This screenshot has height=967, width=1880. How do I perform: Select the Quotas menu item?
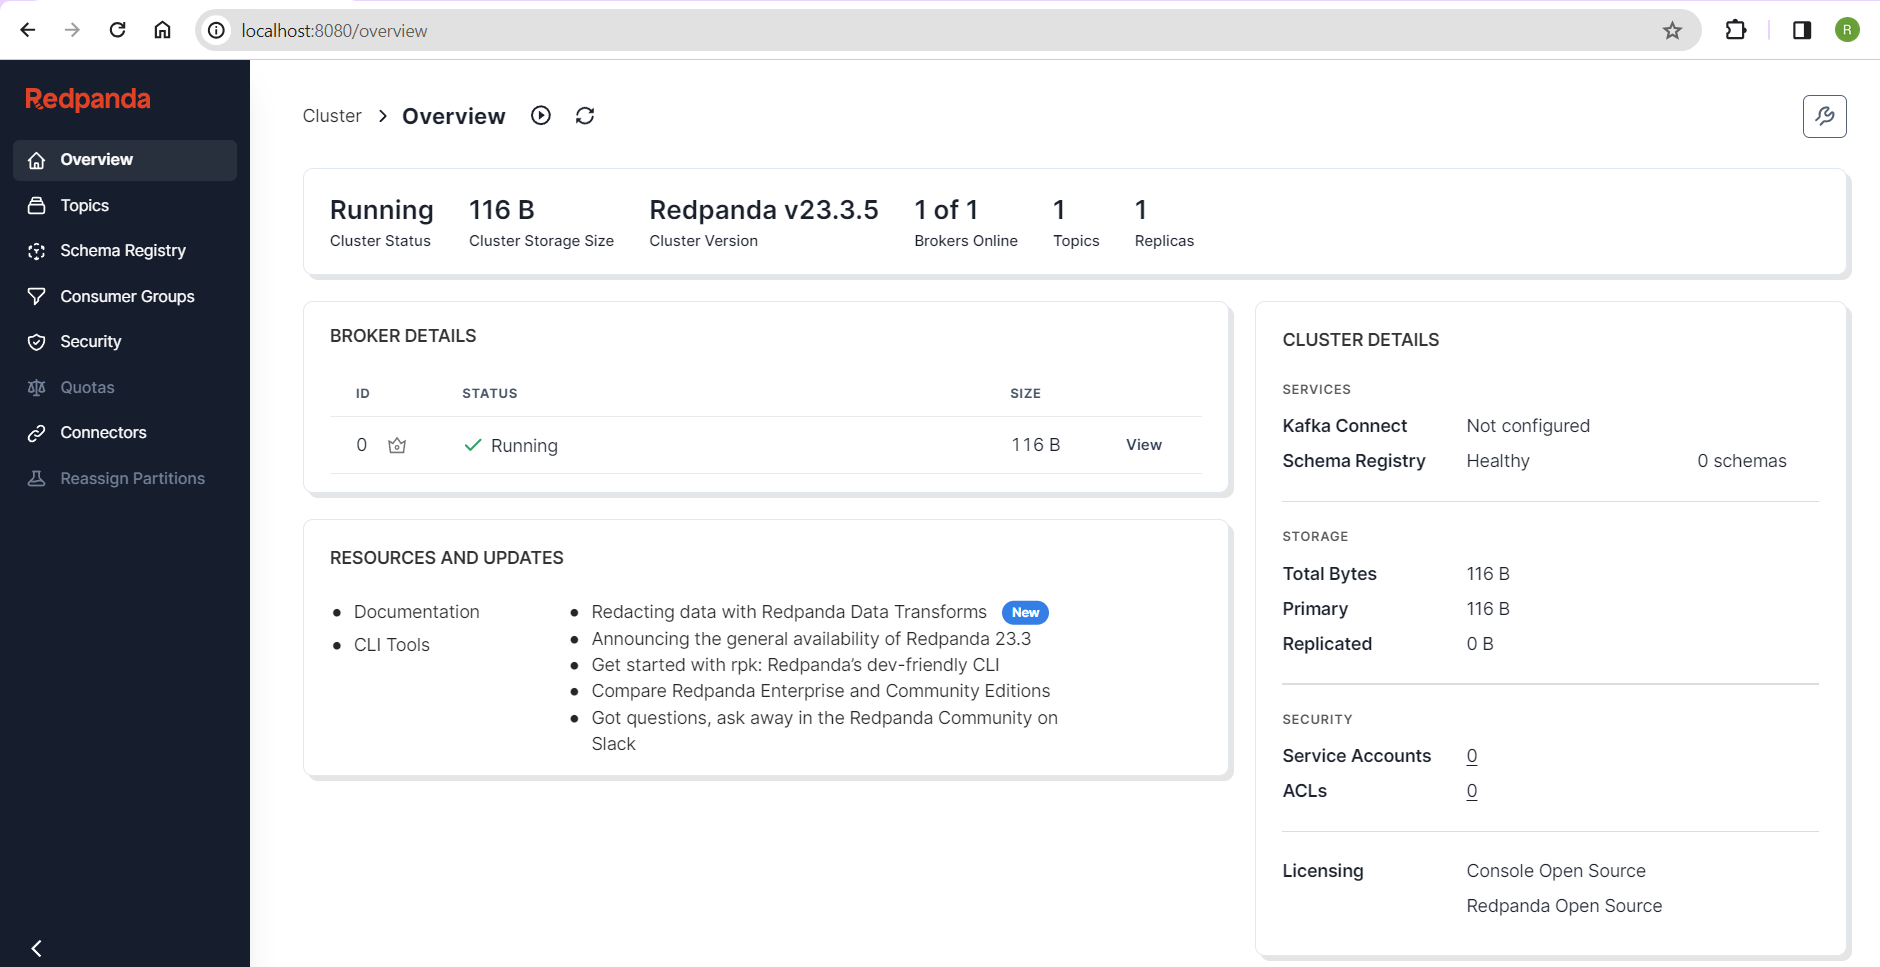tap(125, 387)
